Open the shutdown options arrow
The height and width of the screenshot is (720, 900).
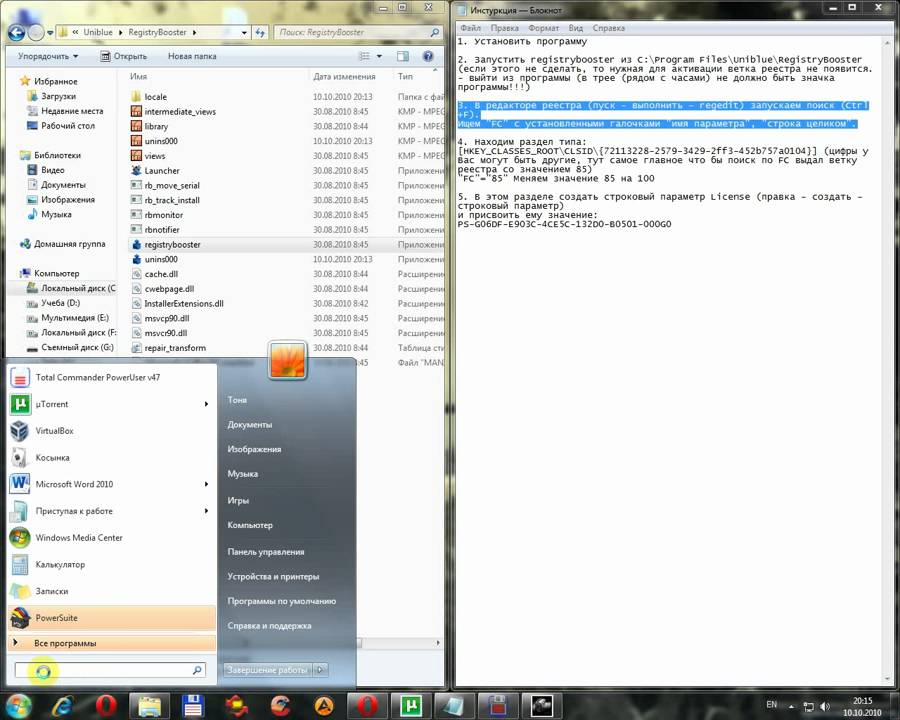click(321, 670)
